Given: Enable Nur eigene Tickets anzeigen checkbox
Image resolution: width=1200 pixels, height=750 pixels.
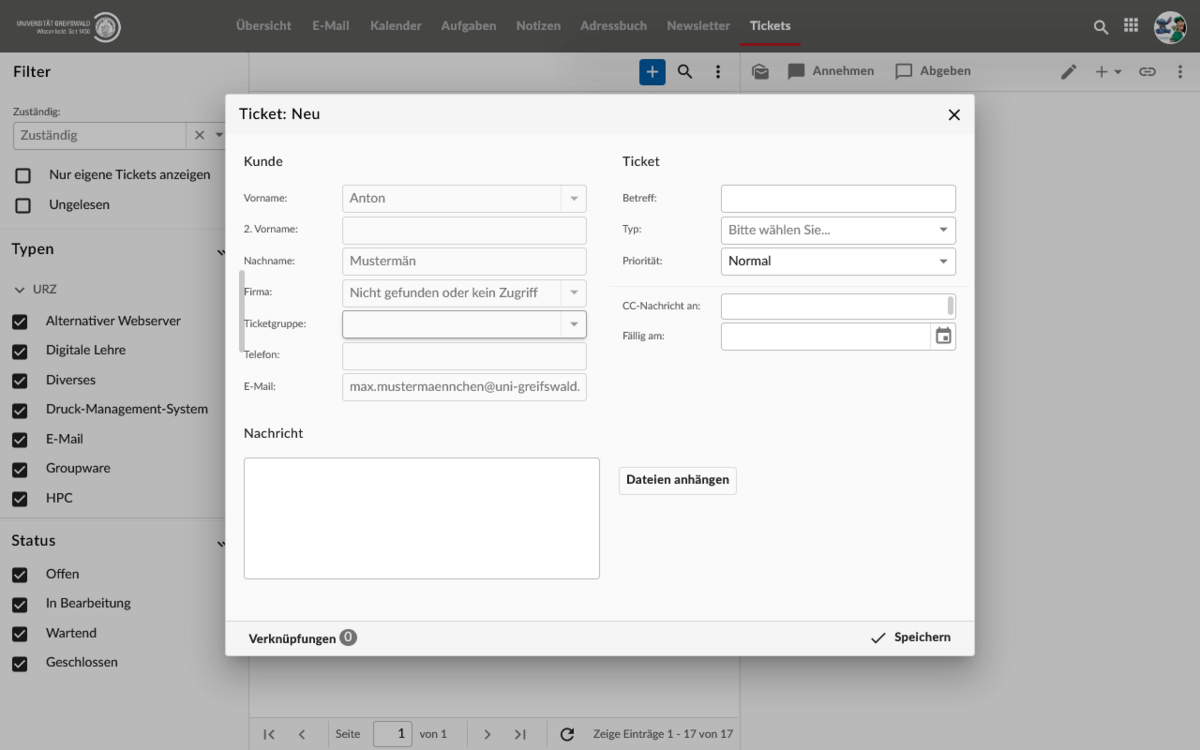Looking at the screenshot, I should pos(23,175).
